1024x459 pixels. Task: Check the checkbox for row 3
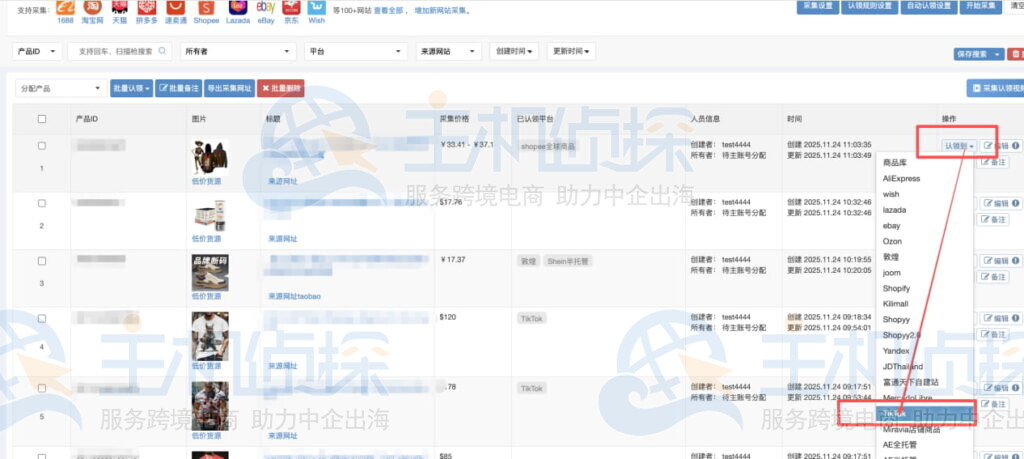pyautogui.click(x=42, y=261)
